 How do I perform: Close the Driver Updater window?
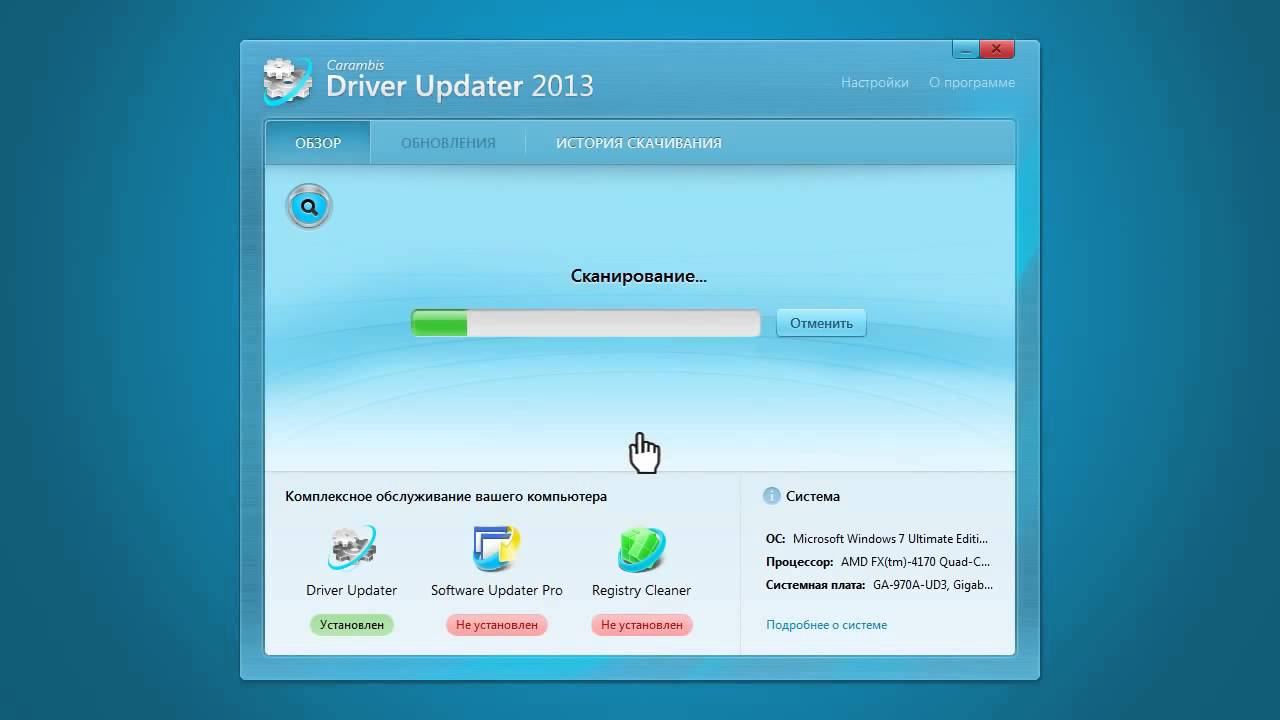click(x=997, y=49)
